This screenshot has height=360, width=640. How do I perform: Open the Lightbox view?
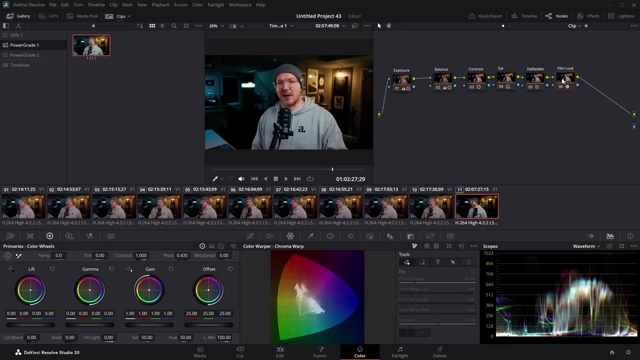pos(621,16)
